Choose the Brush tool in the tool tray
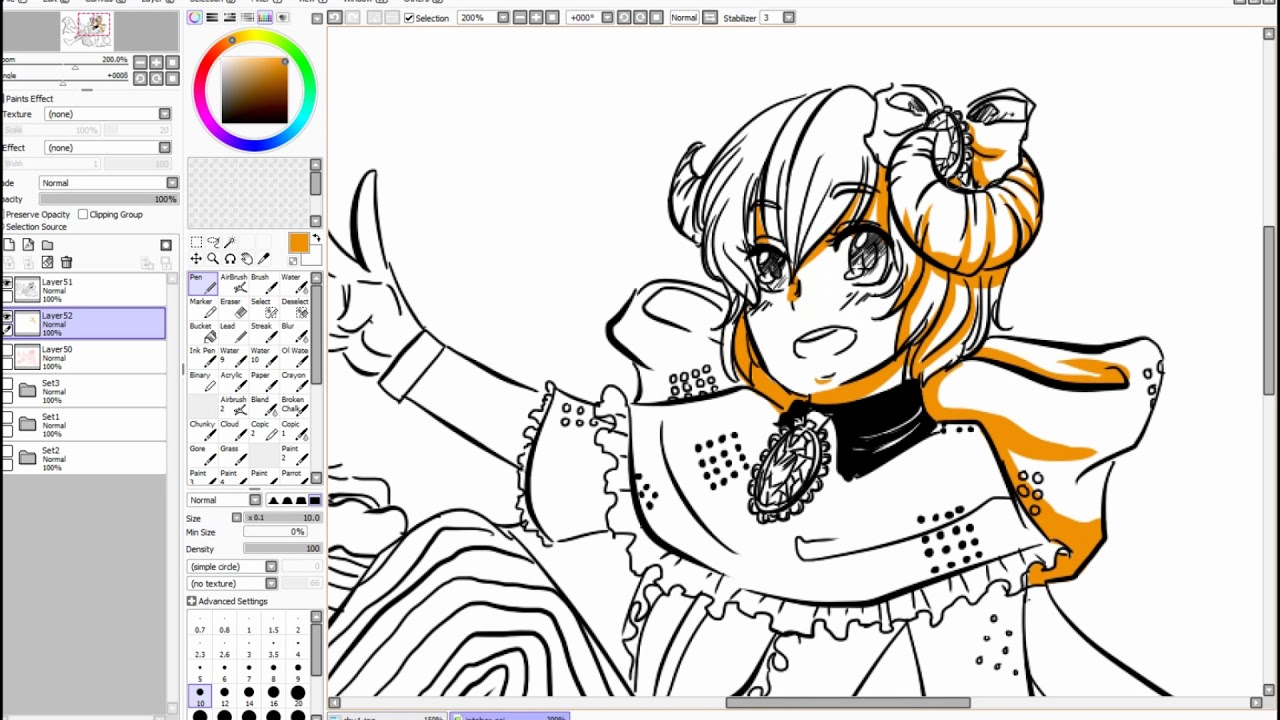This screenshot has width=1280, height=720. click(262, 283)
